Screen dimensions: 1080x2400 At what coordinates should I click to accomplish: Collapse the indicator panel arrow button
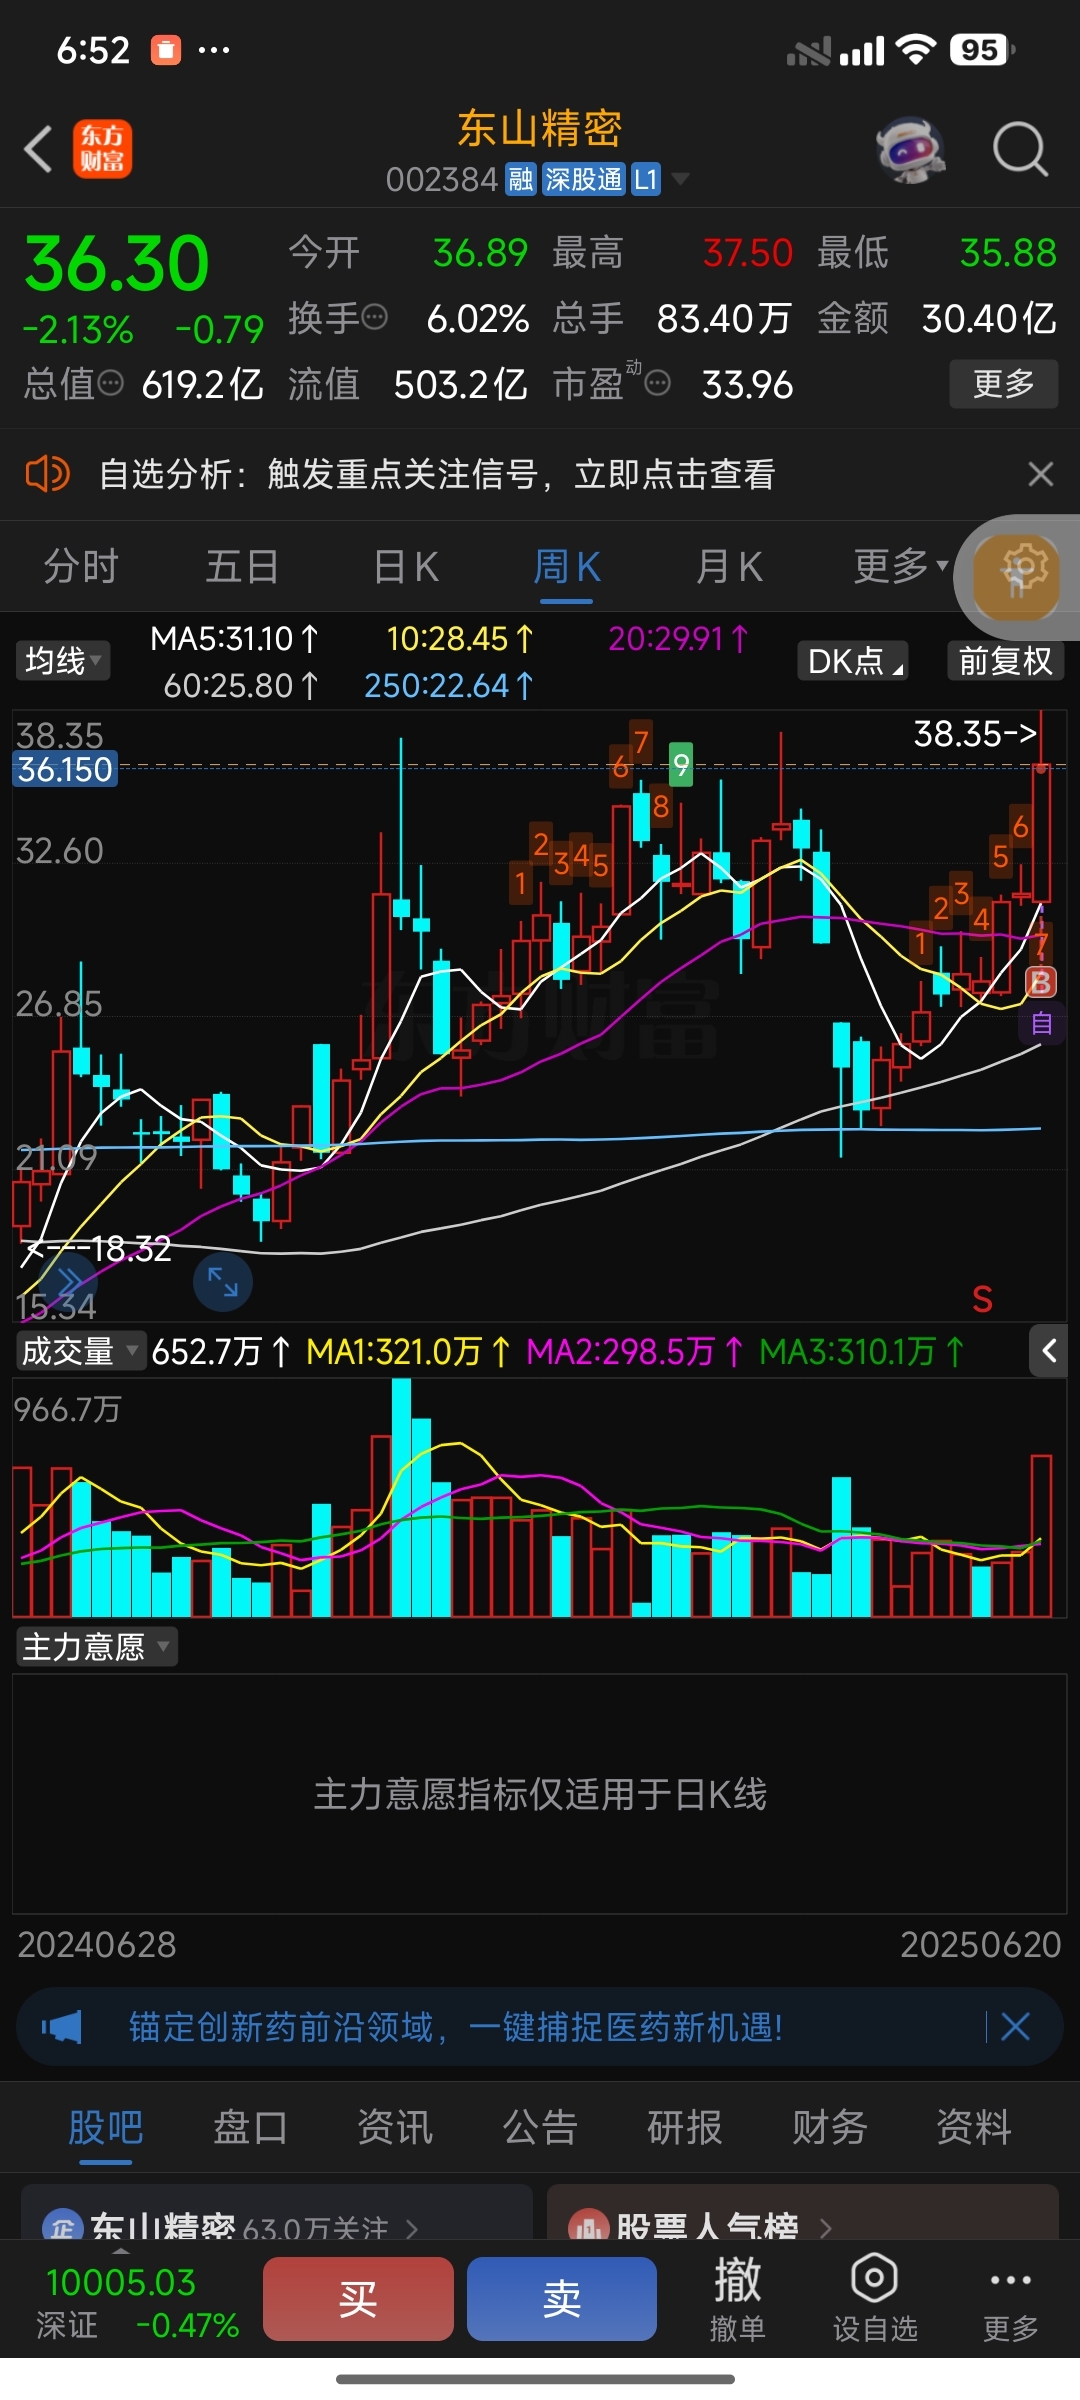(x=1049, y=1351)
